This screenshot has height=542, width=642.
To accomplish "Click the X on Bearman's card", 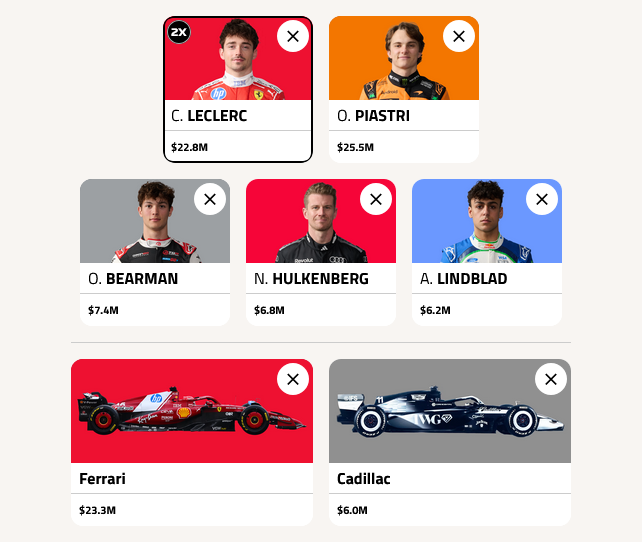I will 210,199.
